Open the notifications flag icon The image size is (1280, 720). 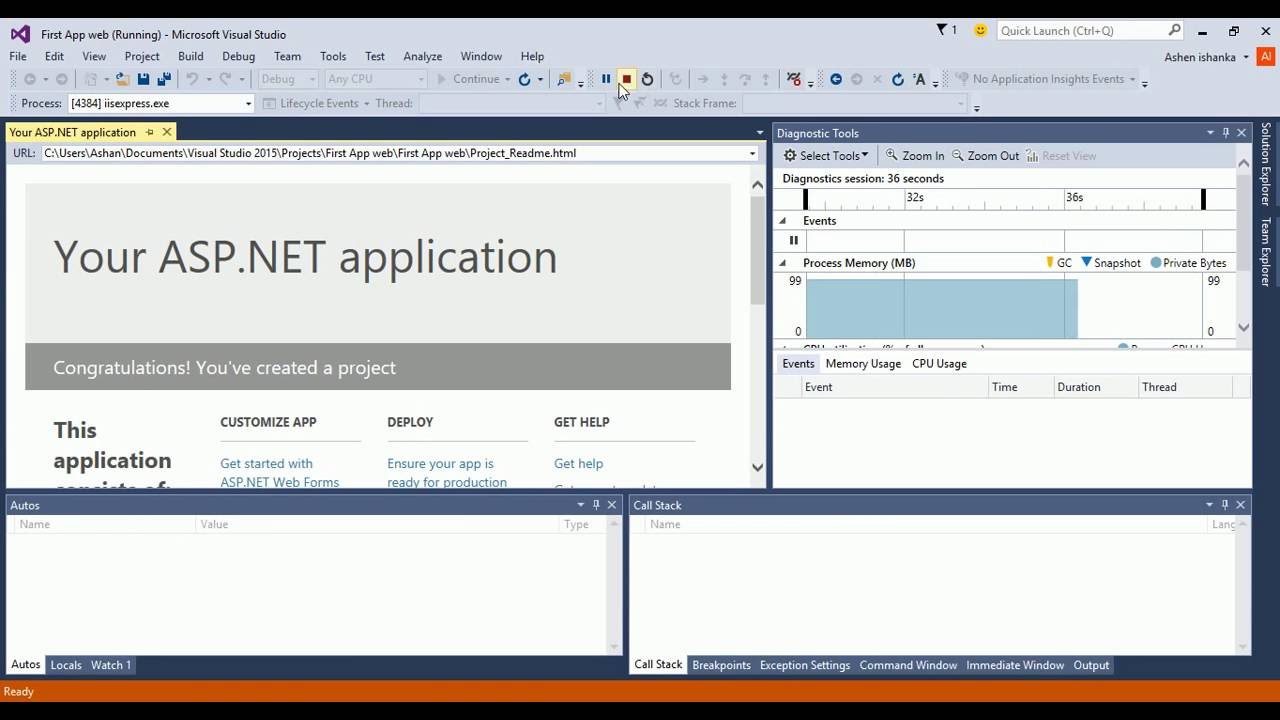click(x=942, y=30)
